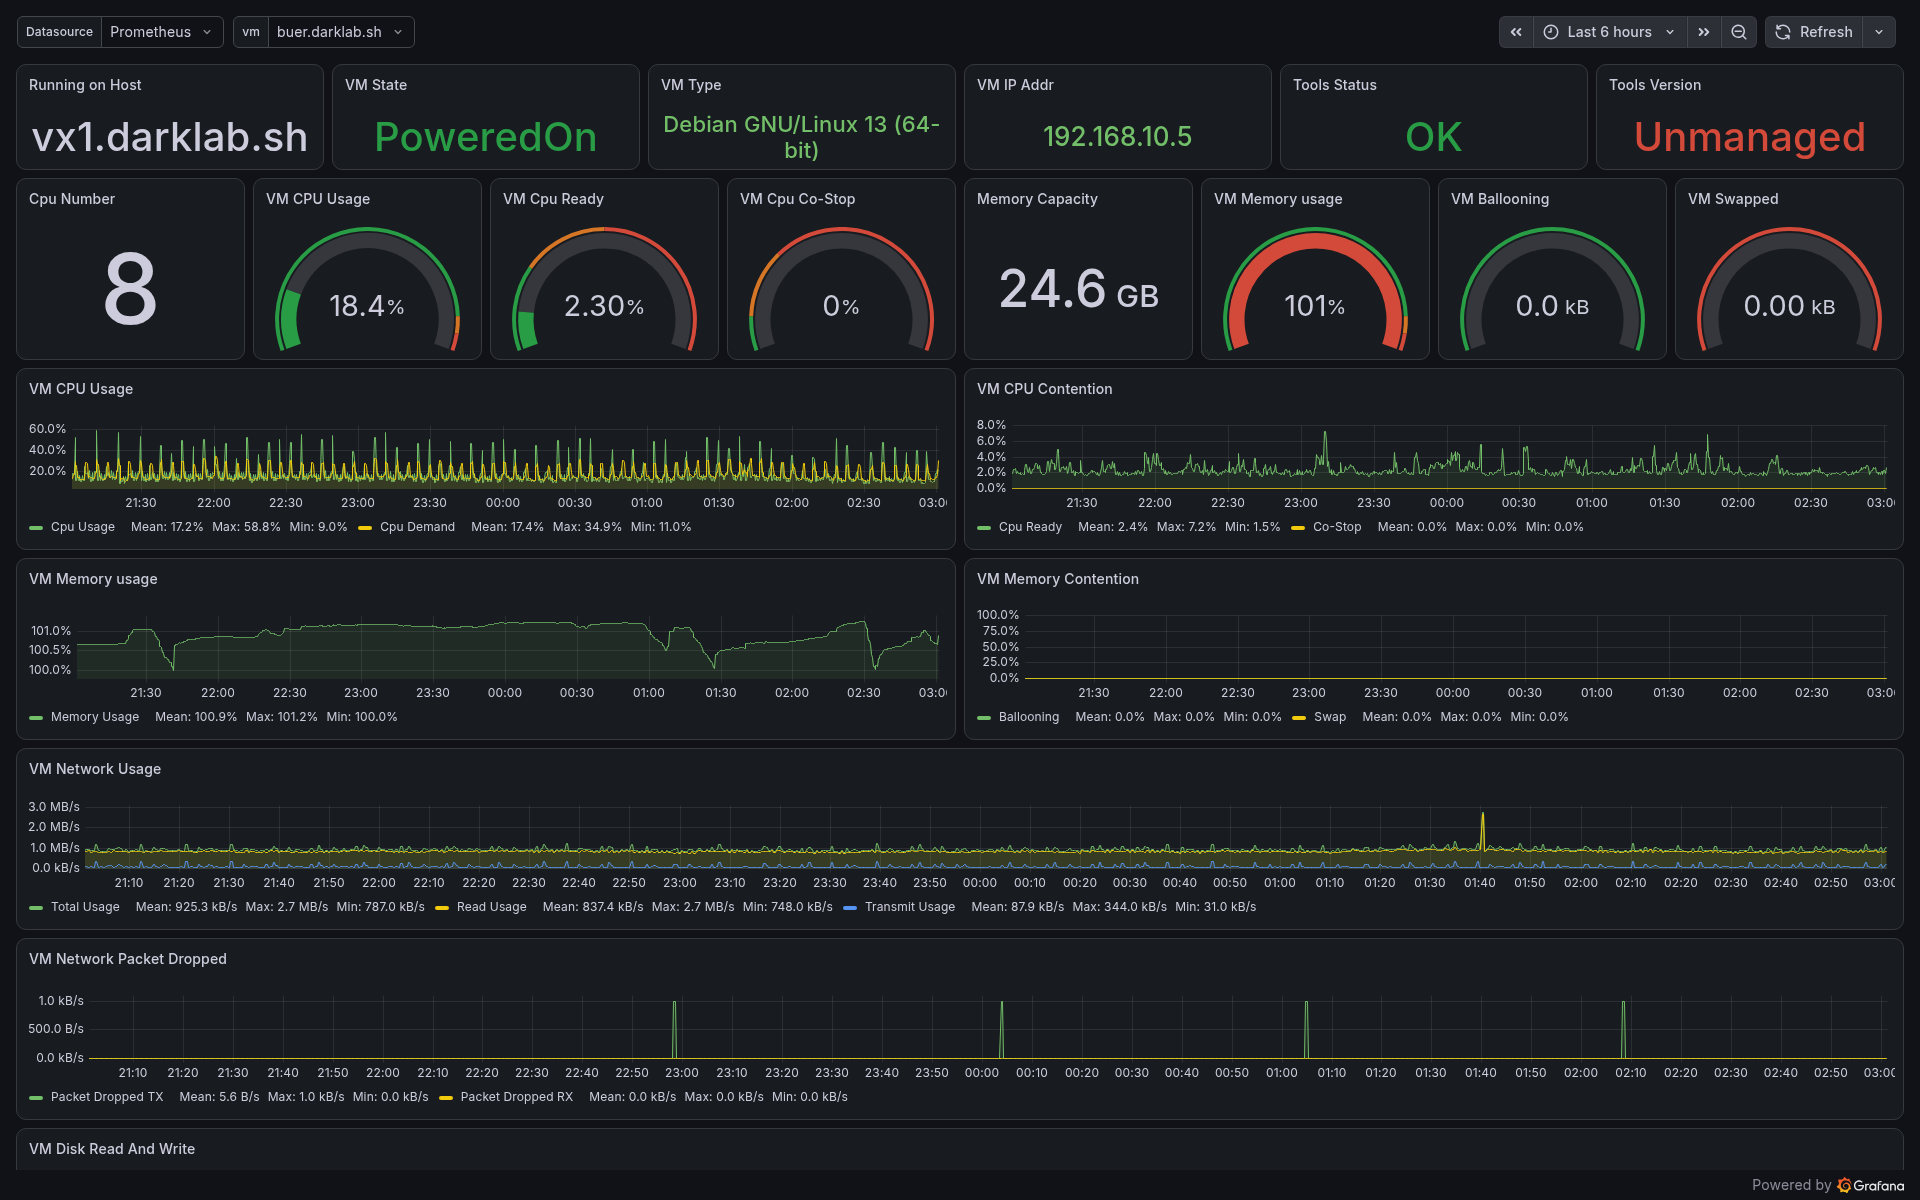Click the Refresh button
This screenshot has width=1920, height=1200.
click(1815, 32)
